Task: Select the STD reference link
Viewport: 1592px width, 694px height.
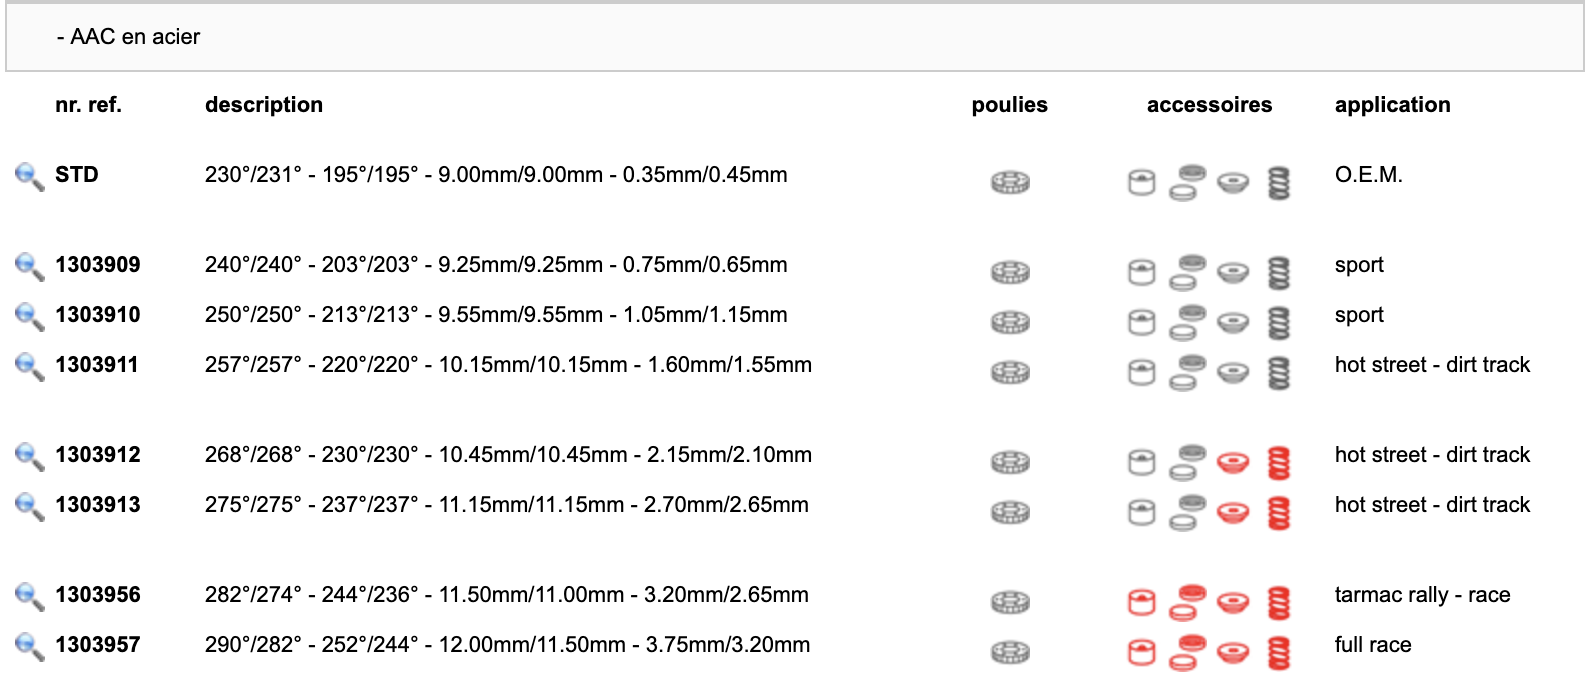Action: [77, 175]
